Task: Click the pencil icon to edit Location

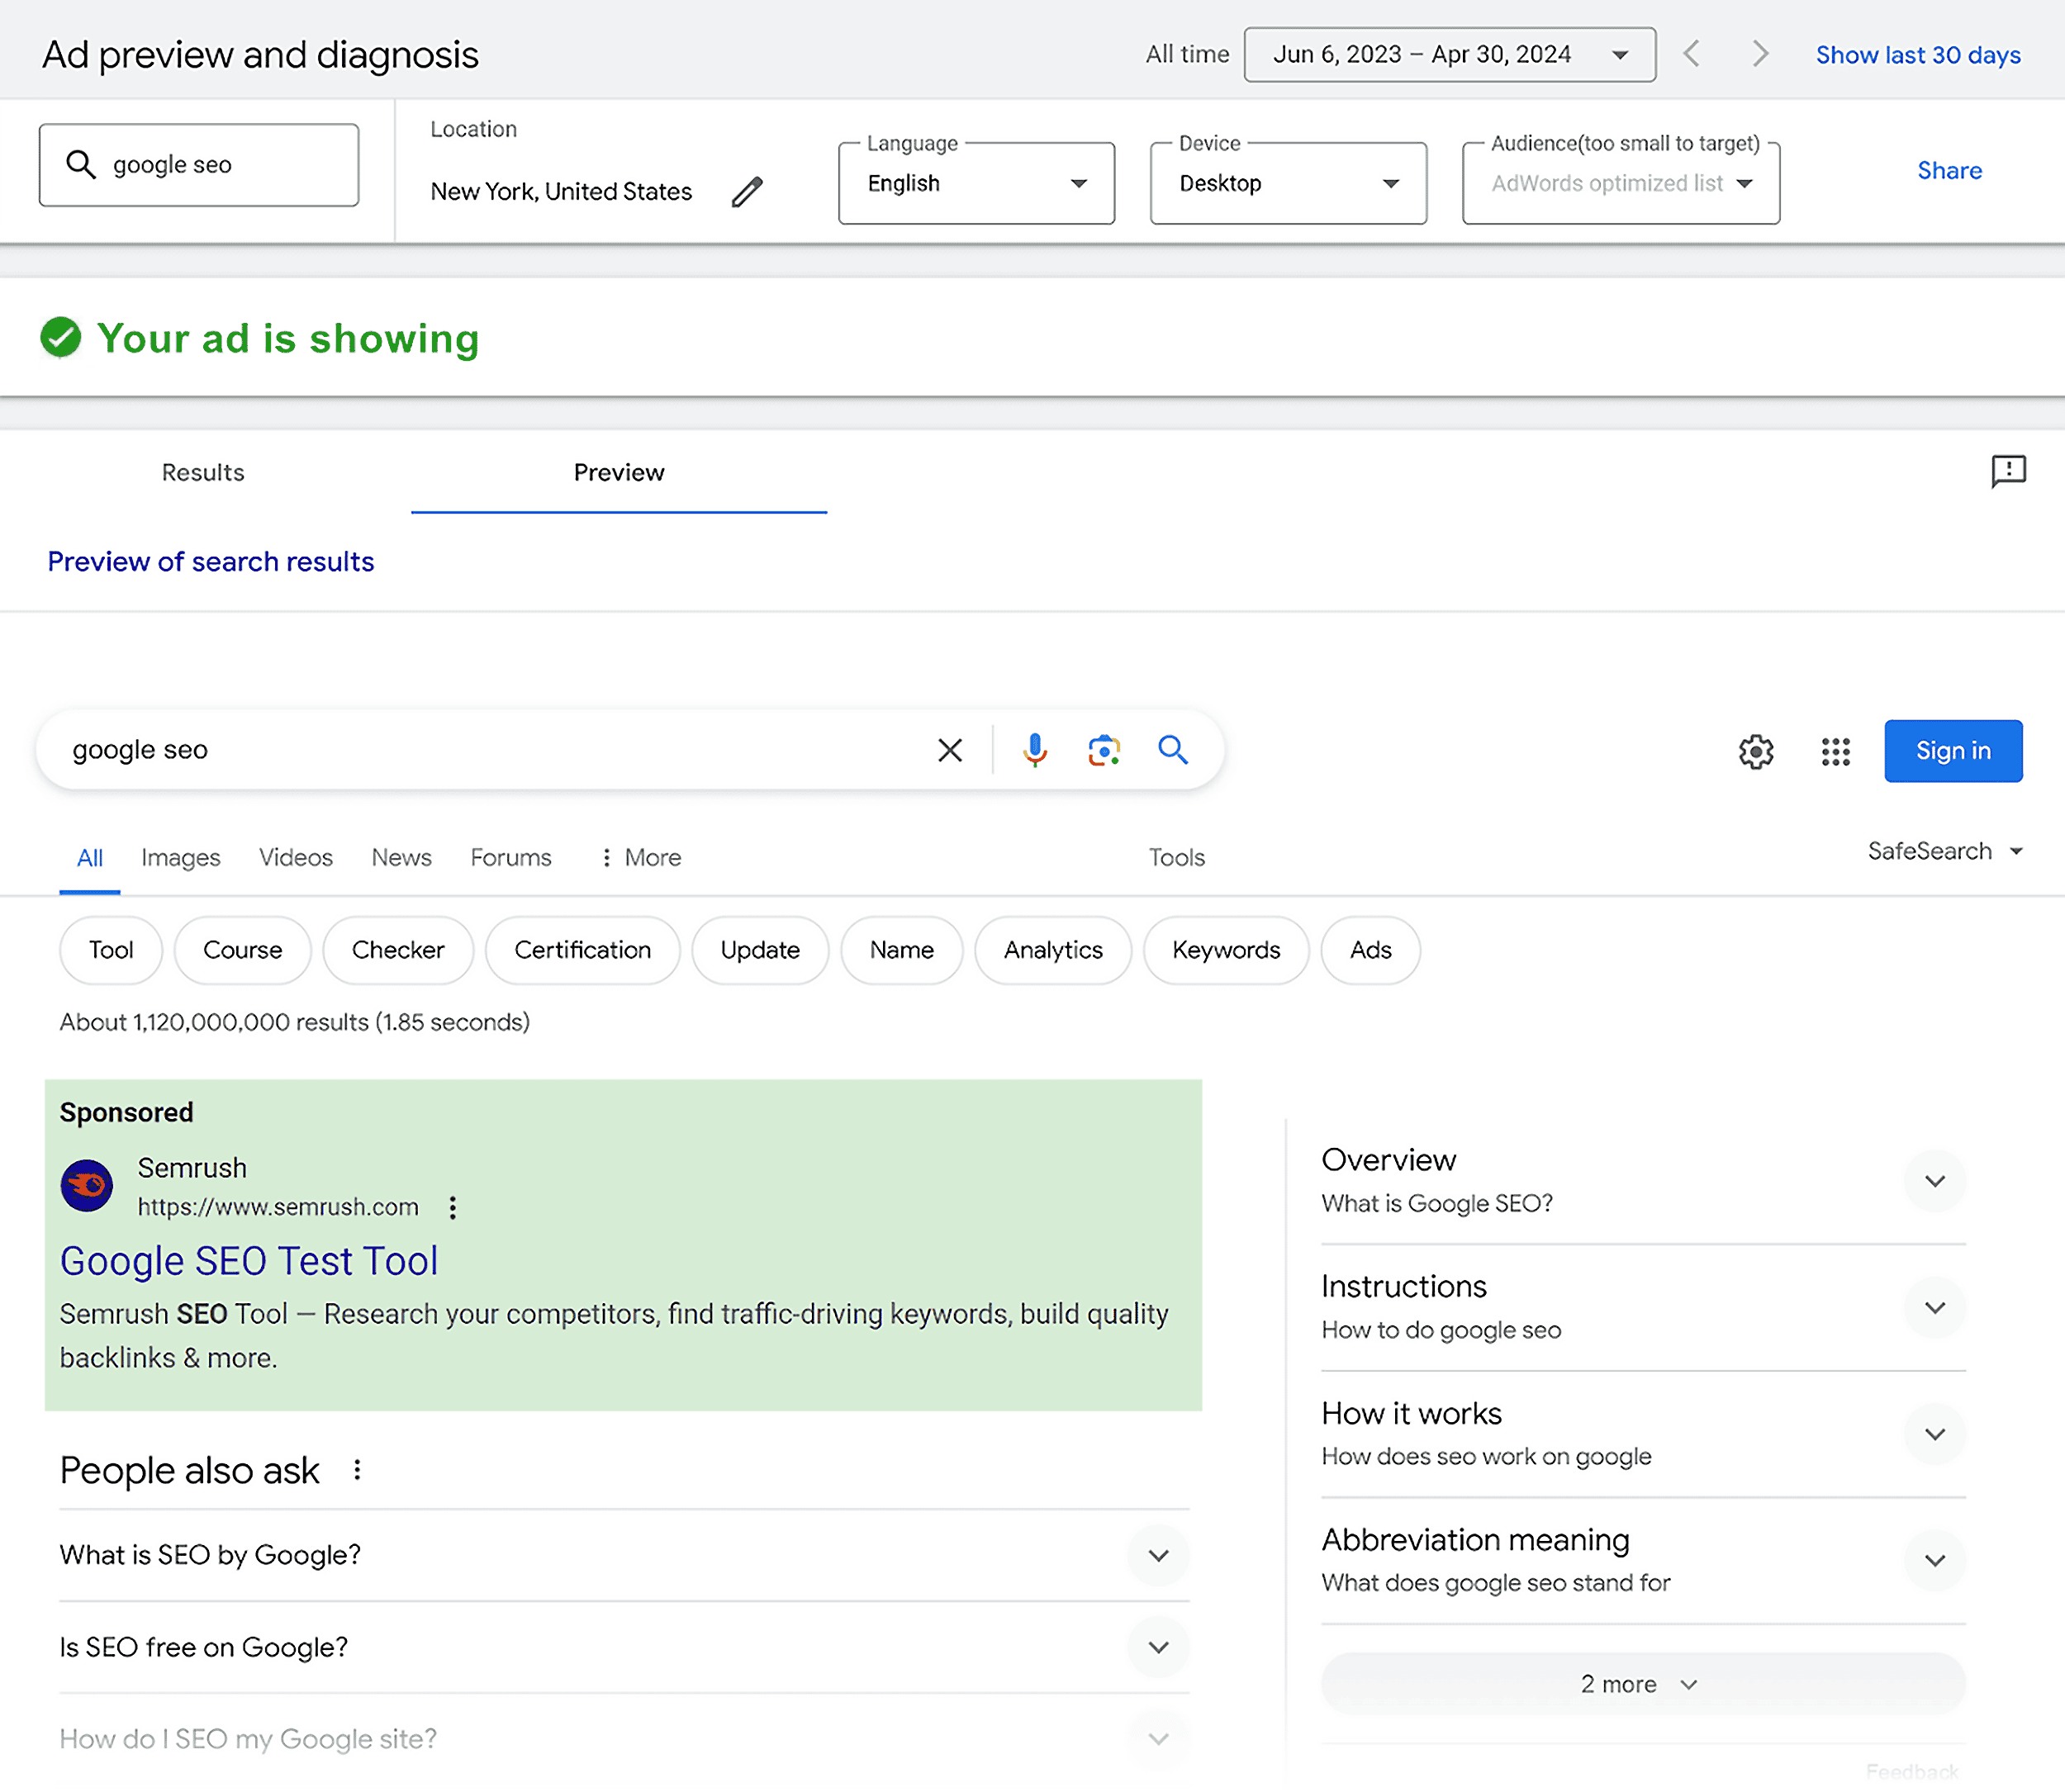Action: [x=747, y=190]
